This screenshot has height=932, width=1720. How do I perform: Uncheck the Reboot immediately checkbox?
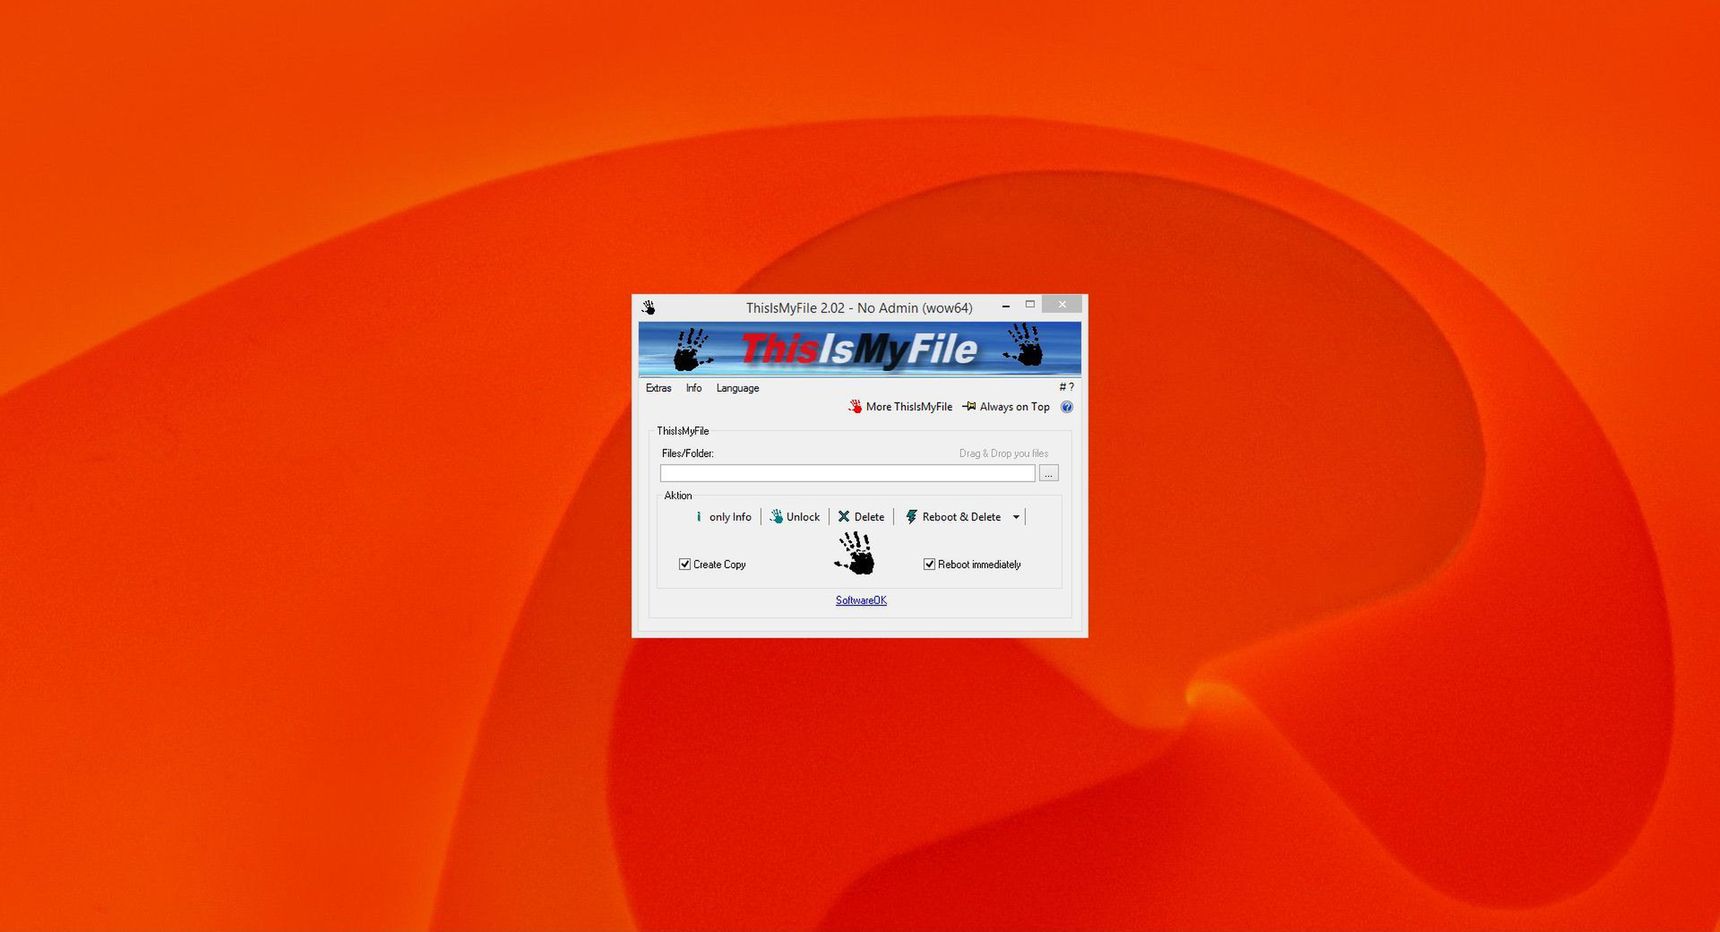[x=929, y=564]
